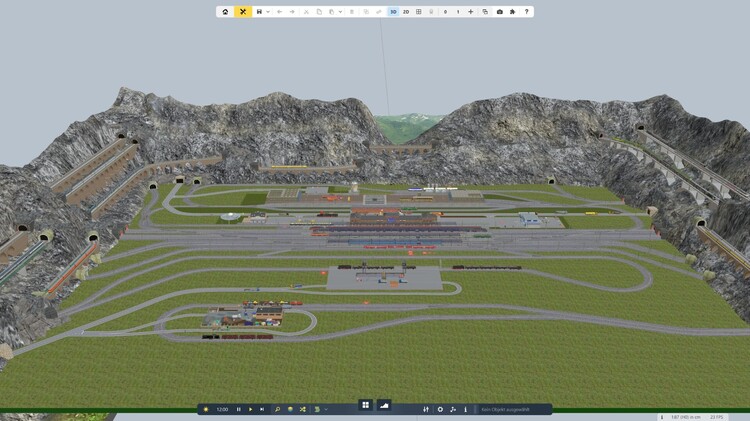Add a new layer with plus icon
750x421 pixels.
(x=471, y=11)
